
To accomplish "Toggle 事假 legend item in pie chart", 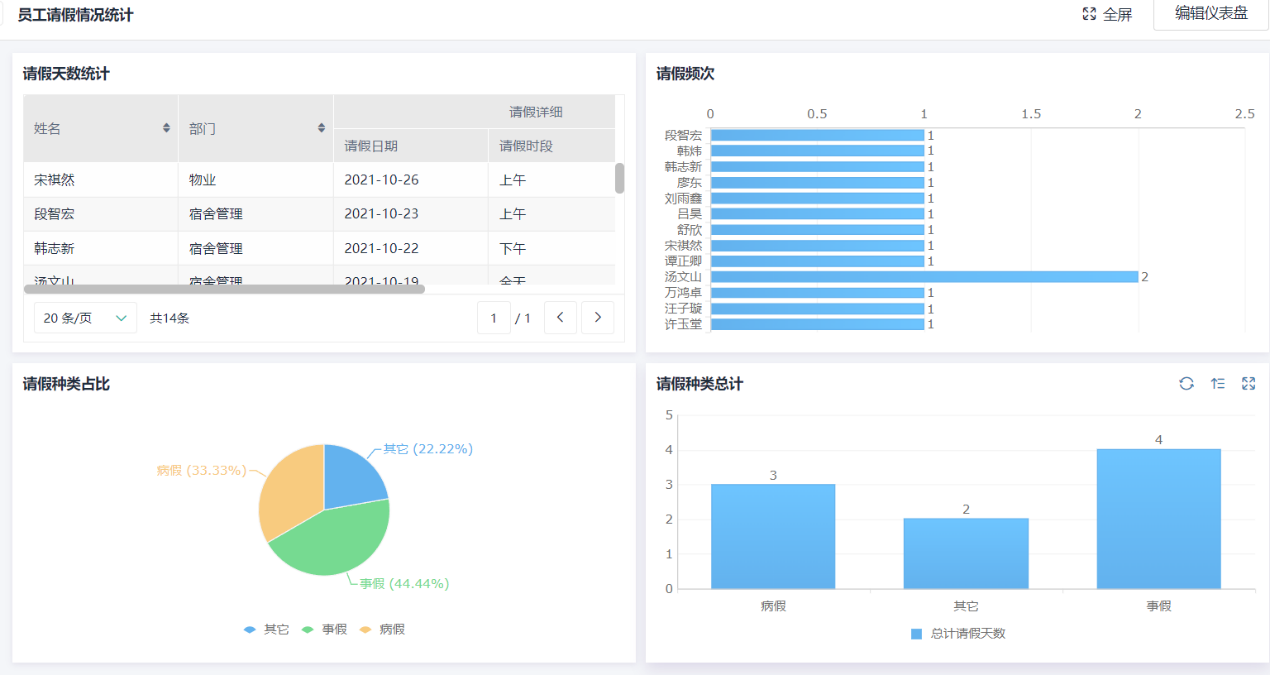I will click(x=325, y=629).
